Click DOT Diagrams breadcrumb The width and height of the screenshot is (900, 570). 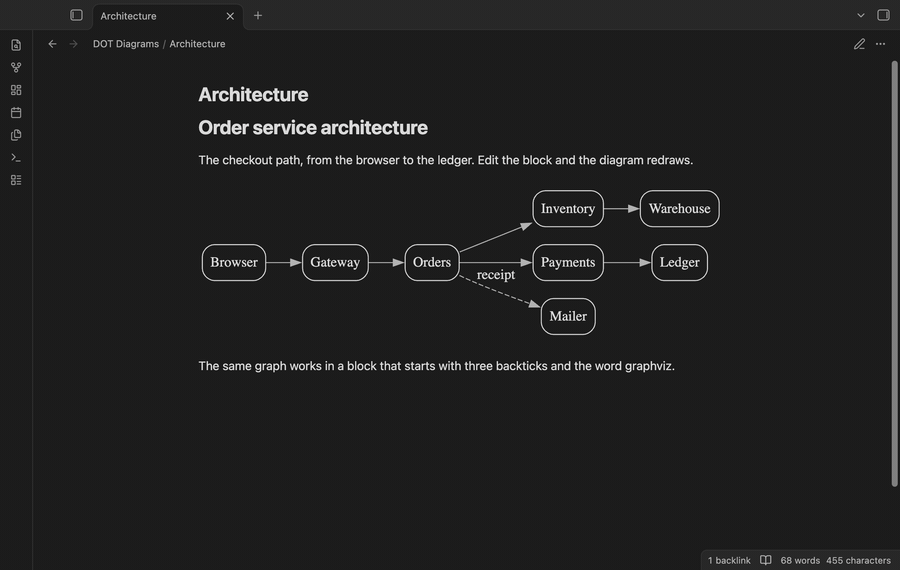pyautogui.click(x=126, y=44)
